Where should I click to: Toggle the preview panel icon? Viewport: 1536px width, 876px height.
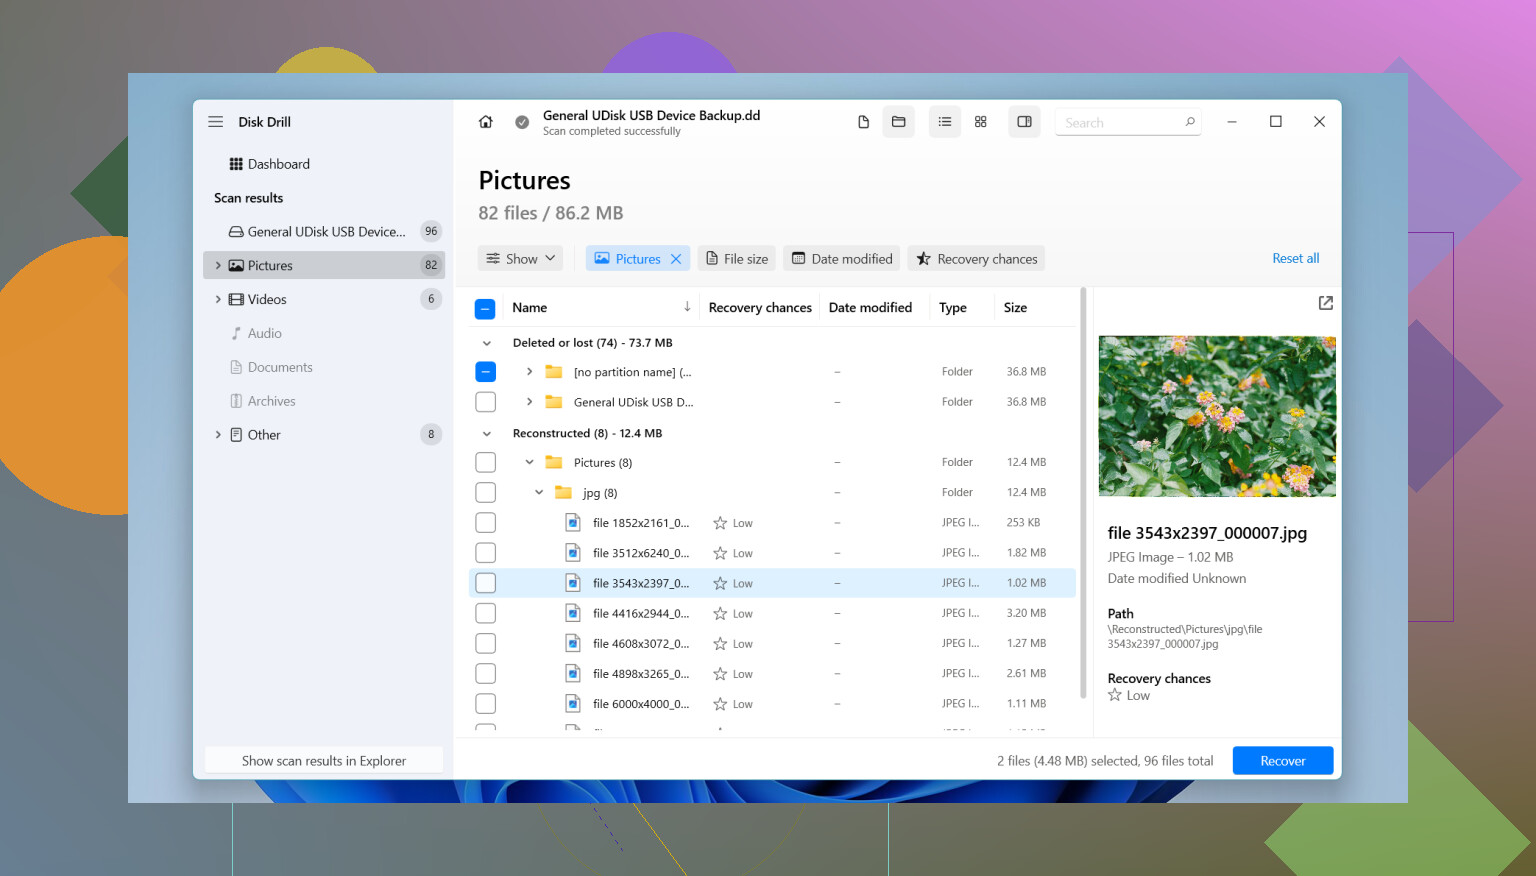(x=1025, y=122)
